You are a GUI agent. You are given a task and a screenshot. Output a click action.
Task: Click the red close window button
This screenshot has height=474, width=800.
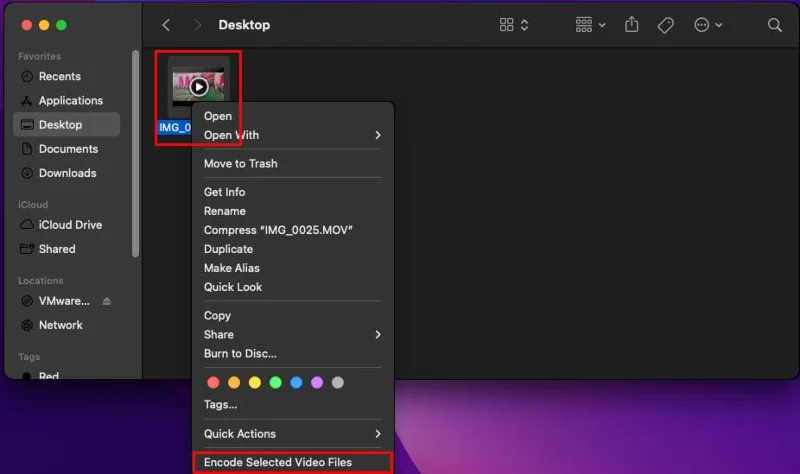[27, 25]
